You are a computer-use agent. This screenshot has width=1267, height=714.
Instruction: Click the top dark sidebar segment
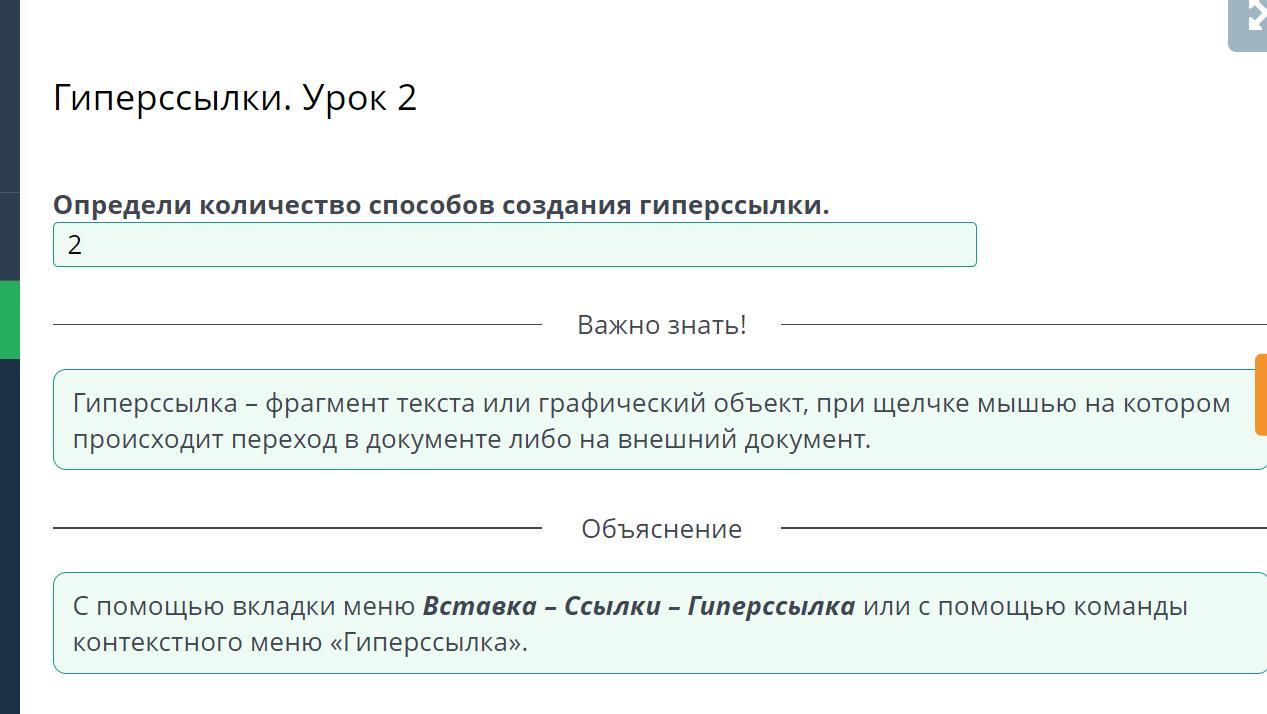(x=9, y=95)
